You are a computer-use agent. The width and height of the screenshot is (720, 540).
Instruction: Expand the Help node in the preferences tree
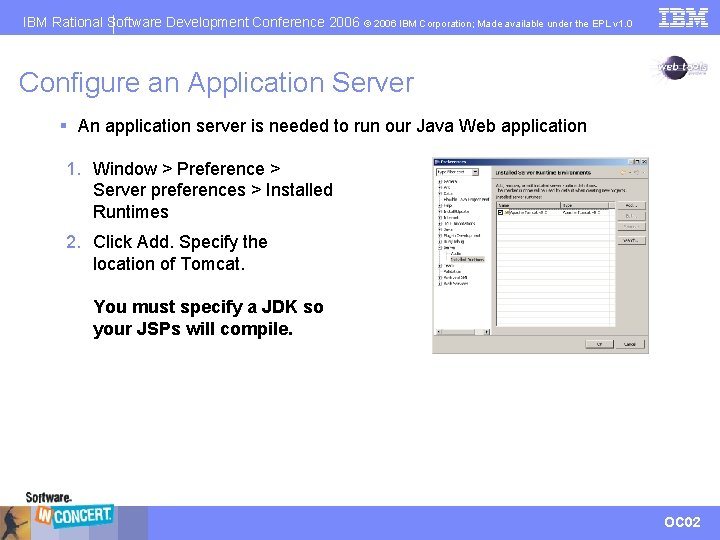(440, 206)
